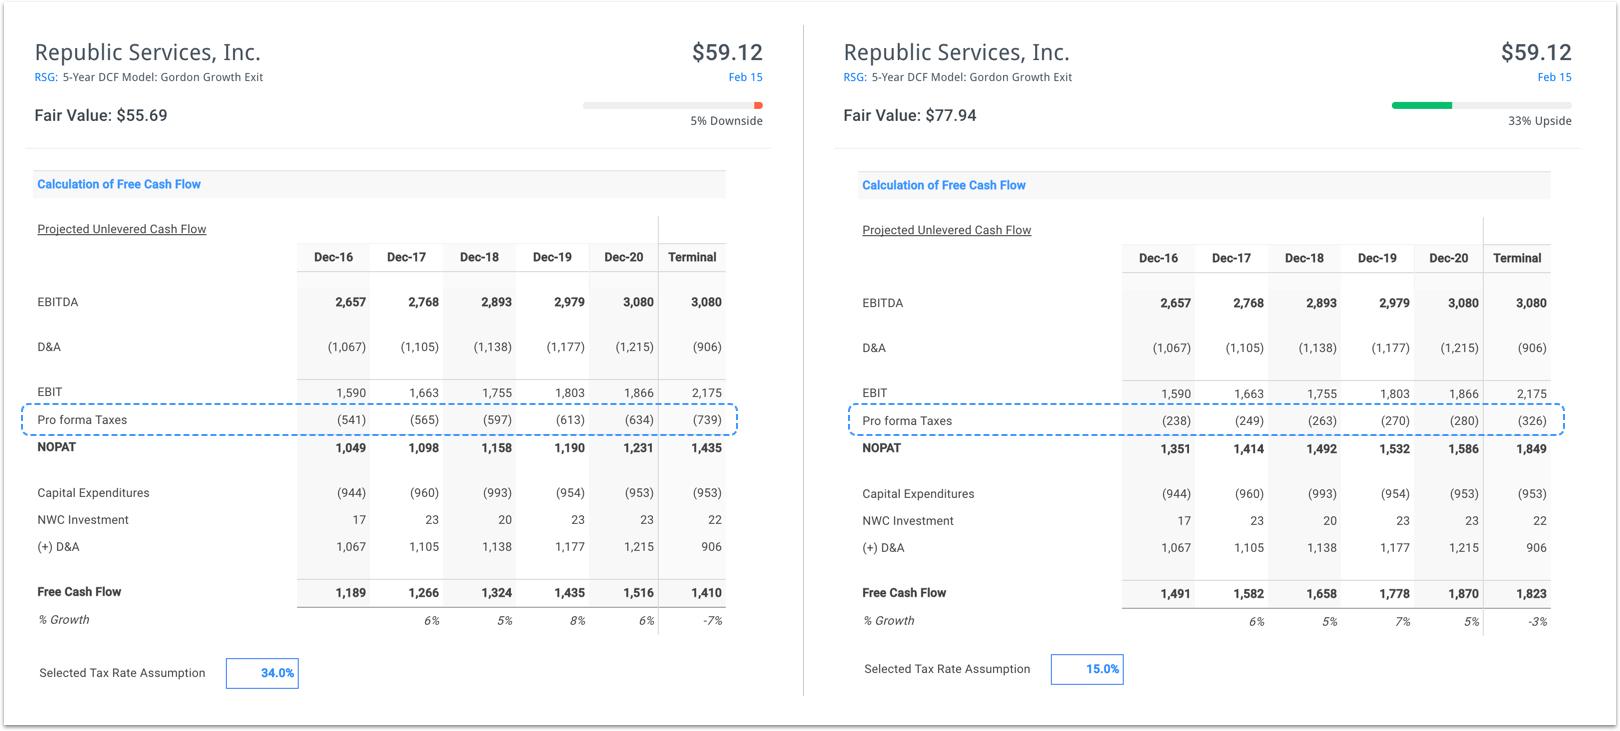Image resolution: width=1620 pixels, height=731 pixels.
Task: Click the Feb 15 date link in left panel
Action: point(745,77)
